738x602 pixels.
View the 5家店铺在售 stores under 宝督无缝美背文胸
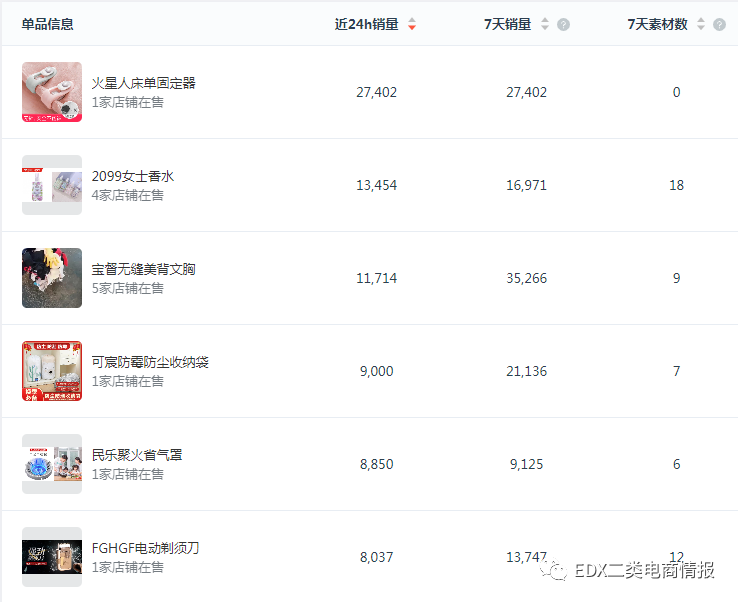coord(128,288)
